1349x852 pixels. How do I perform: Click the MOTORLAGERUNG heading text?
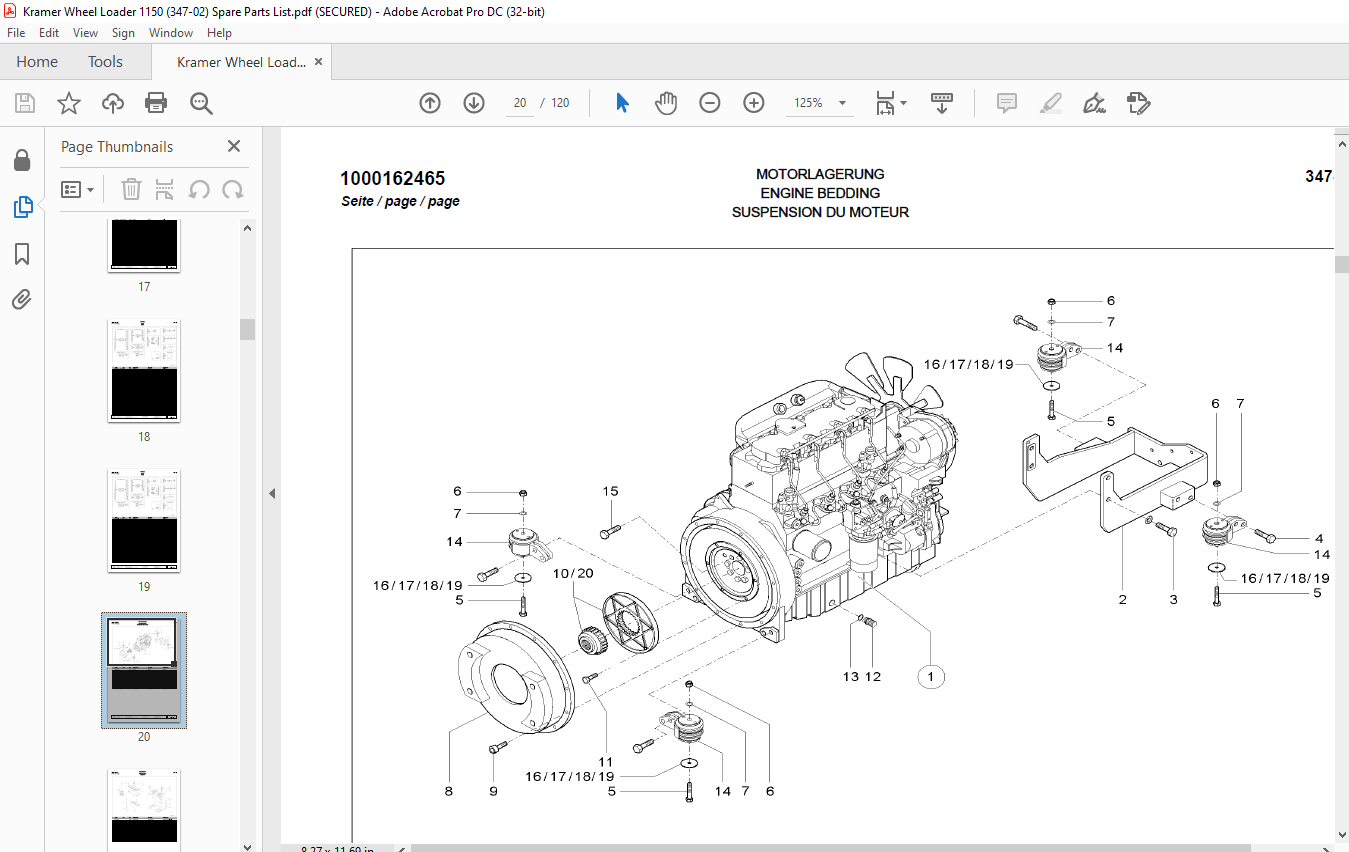pyautogui.click(x=820, y=174)
